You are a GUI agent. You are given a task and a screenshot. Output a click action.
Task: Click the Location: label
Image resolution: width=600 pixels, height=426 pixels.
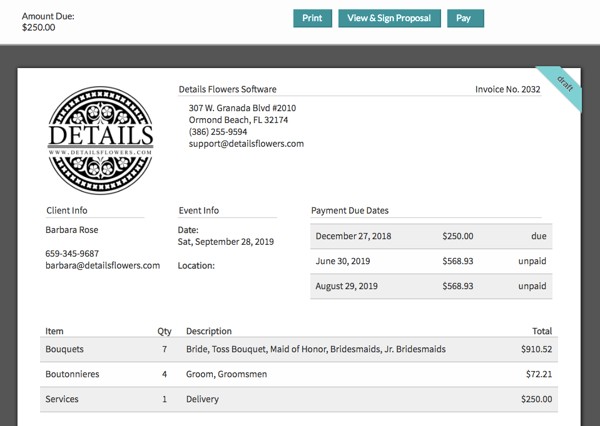pos(196,266)
